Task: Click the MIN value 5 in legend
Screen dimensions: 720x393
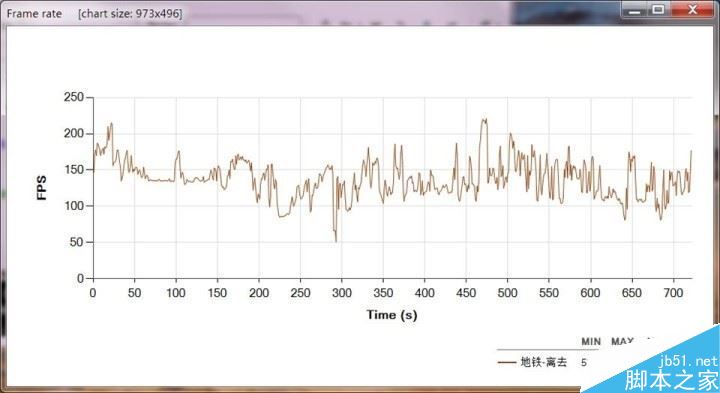Action: click(584, 362)
